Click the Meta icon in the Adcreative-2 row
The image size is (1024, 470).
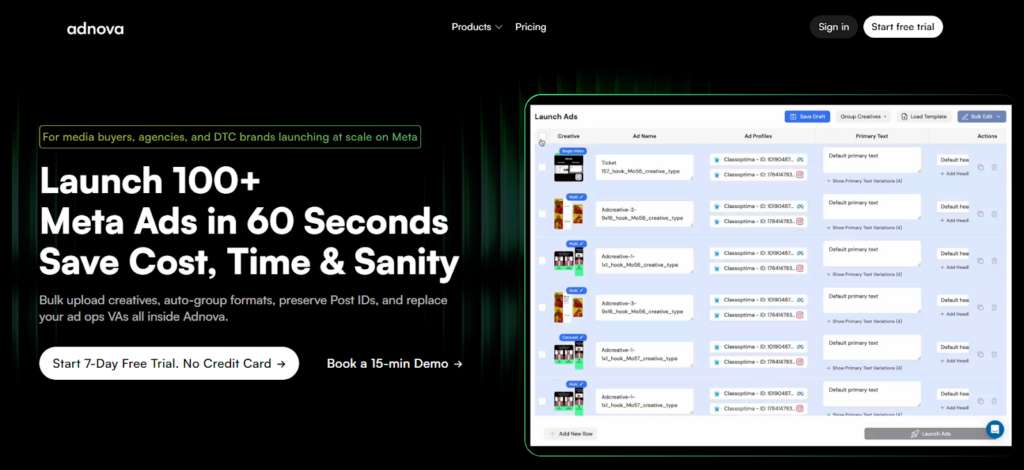tap(799, 206)
